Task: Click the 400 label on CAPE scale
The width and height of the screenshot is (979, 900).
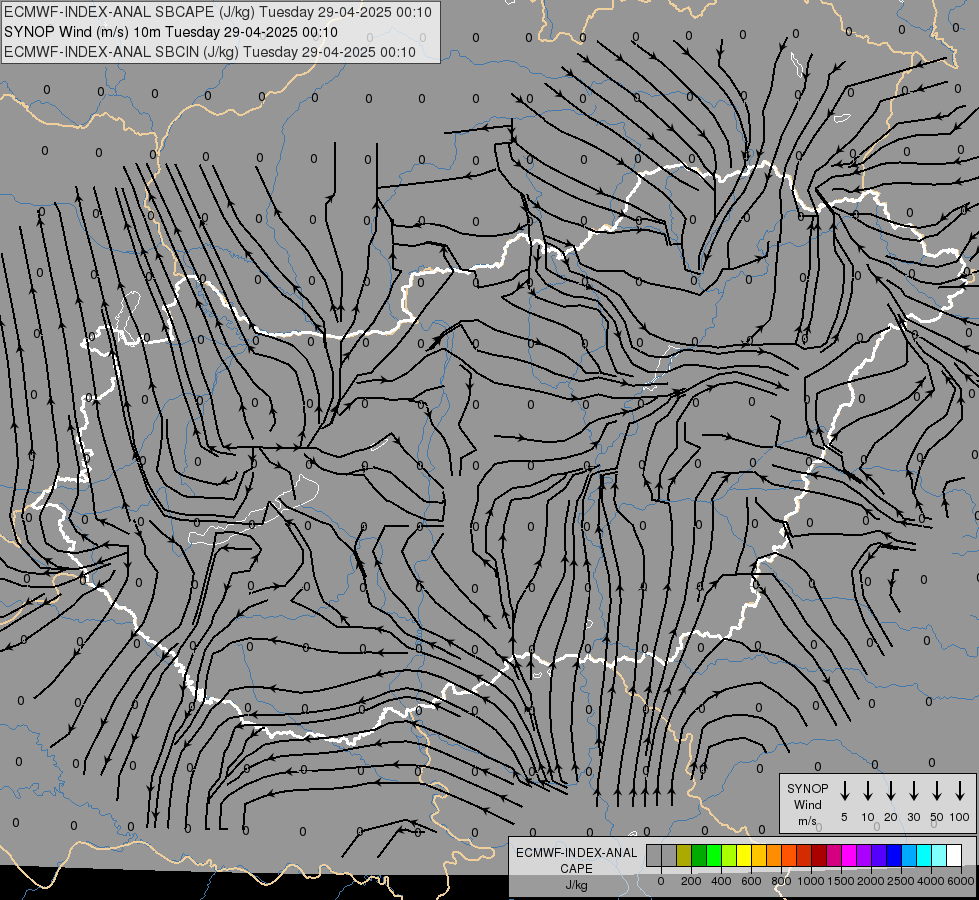Action: [x=721, y=881]
